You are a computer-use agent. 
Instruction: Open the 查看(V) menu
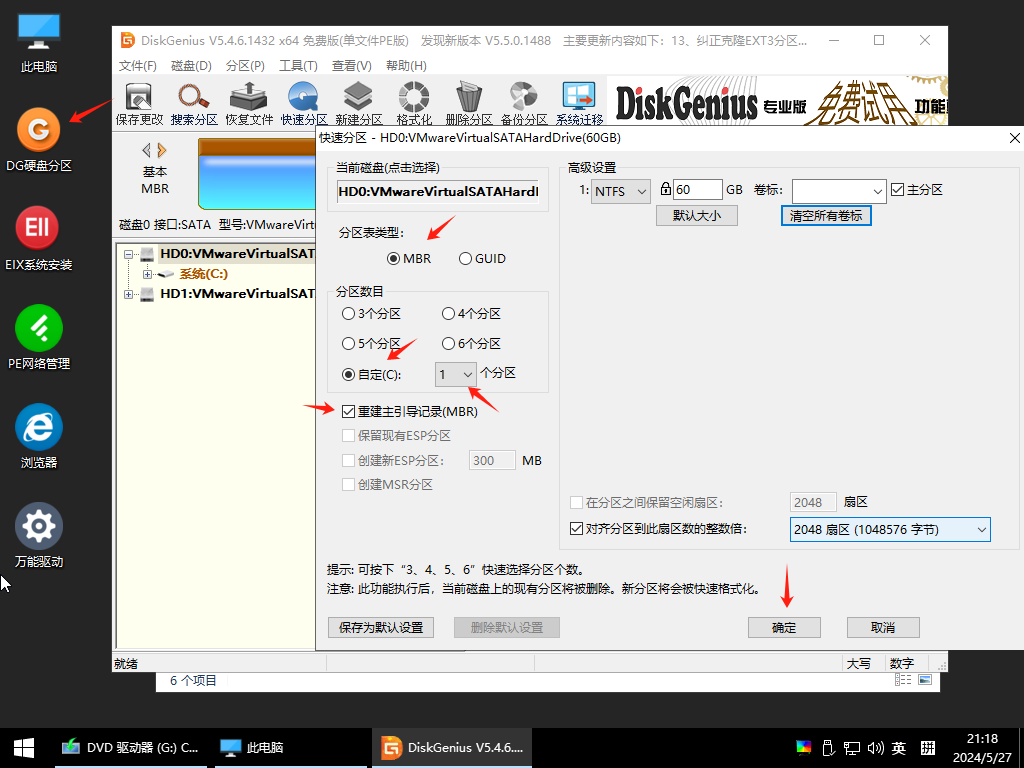coord(351,66)
